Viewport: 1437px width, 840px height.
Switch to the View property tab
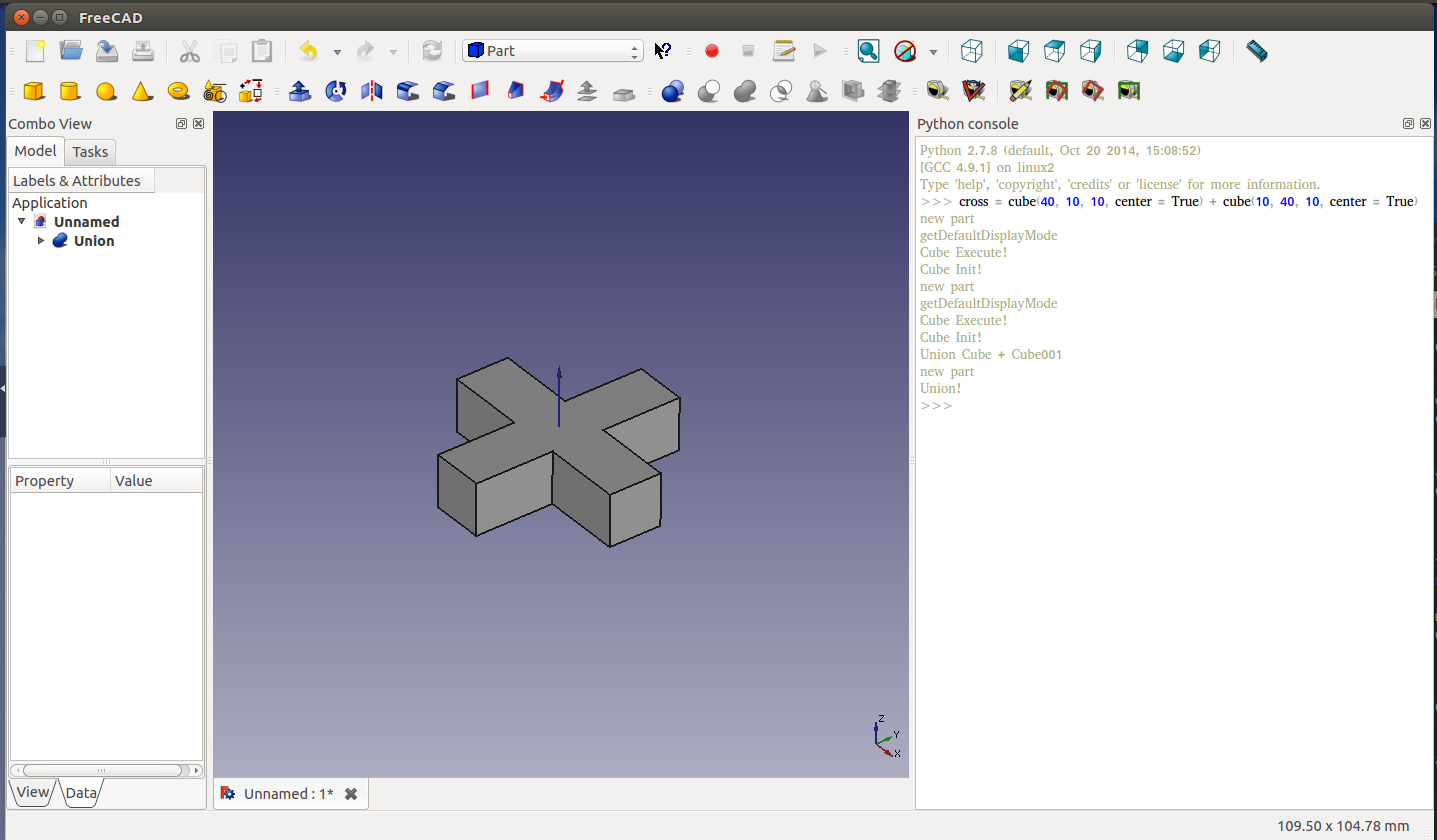click(x=32, y=792)
